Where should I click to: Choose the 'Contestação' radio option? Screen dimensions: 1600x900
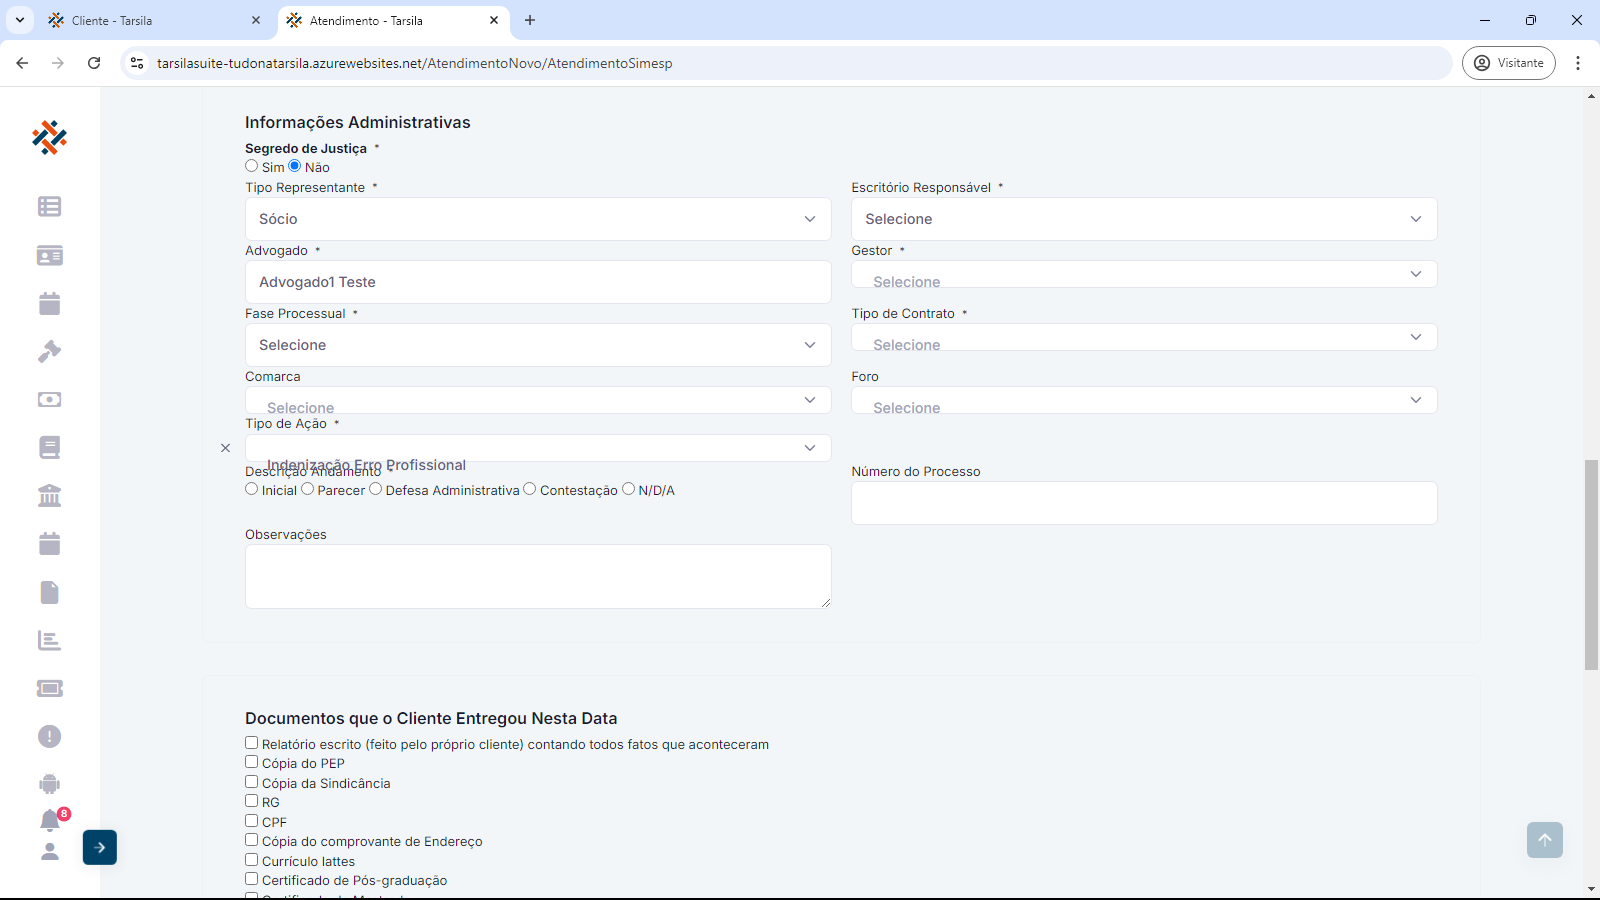point(530,489)
